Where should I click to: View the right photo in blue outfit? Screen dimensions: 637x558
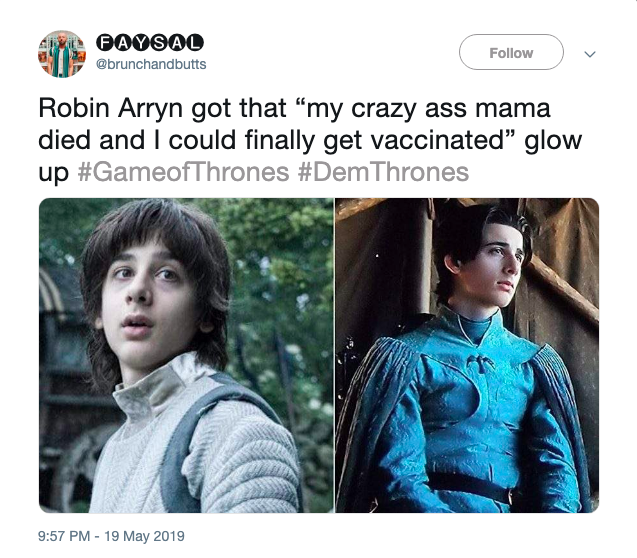[x=467, y=355]
